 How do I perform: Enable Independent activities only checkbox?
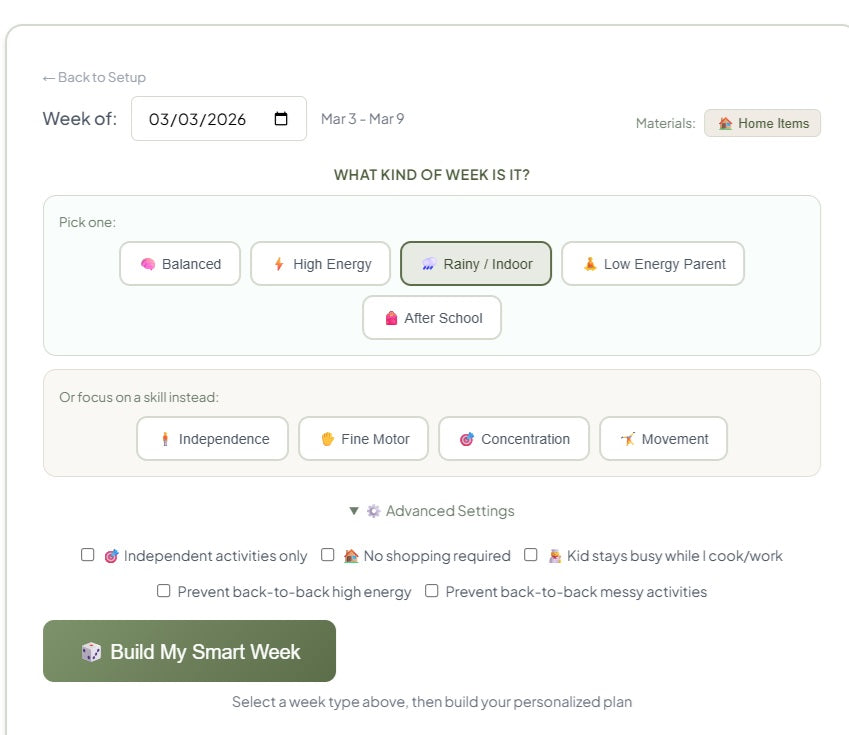(88, 555)
